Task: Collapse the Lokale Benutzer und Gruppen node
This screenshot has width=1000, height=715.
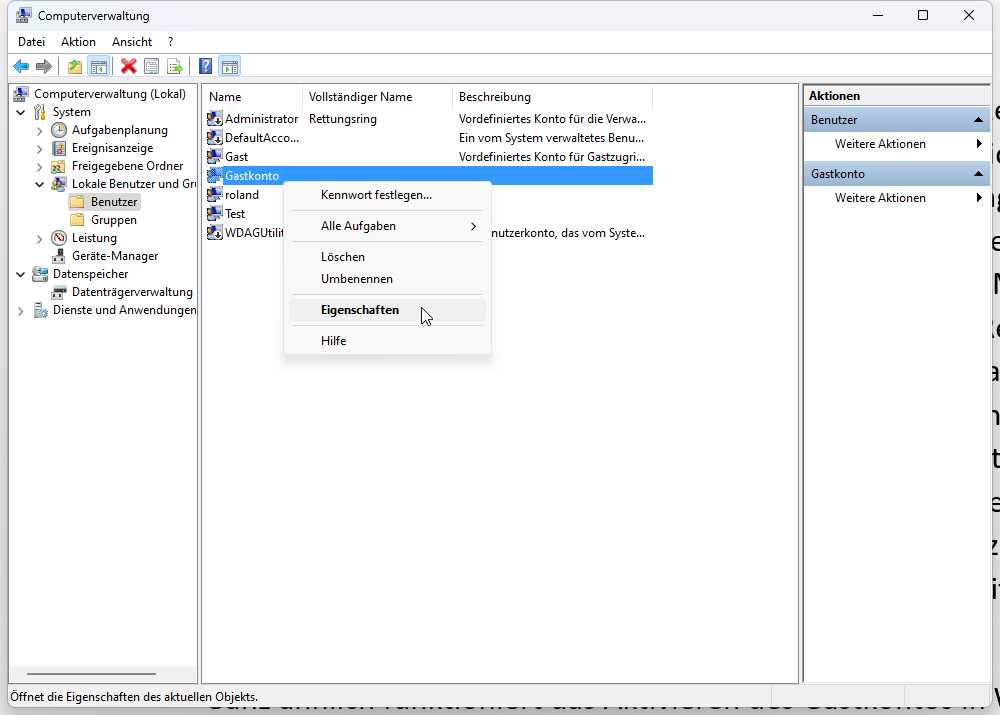Action: [x=40, y=184]
